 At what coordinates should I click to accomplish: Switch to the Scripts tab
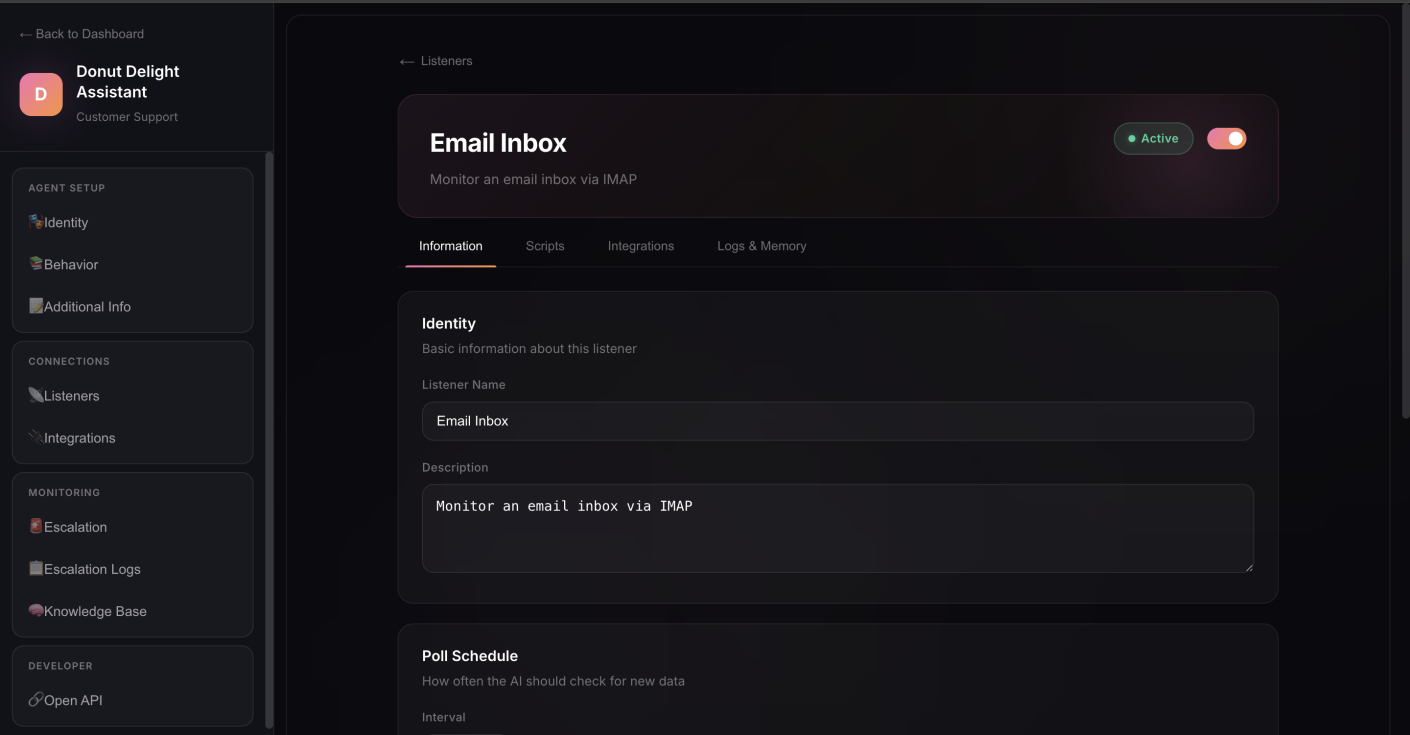[545, 245]
